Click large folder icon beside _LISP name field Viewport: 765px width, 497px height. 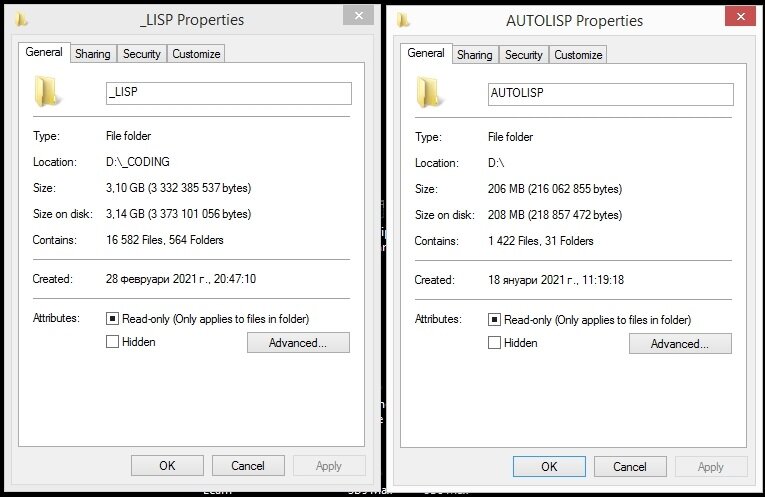(46, 91)
